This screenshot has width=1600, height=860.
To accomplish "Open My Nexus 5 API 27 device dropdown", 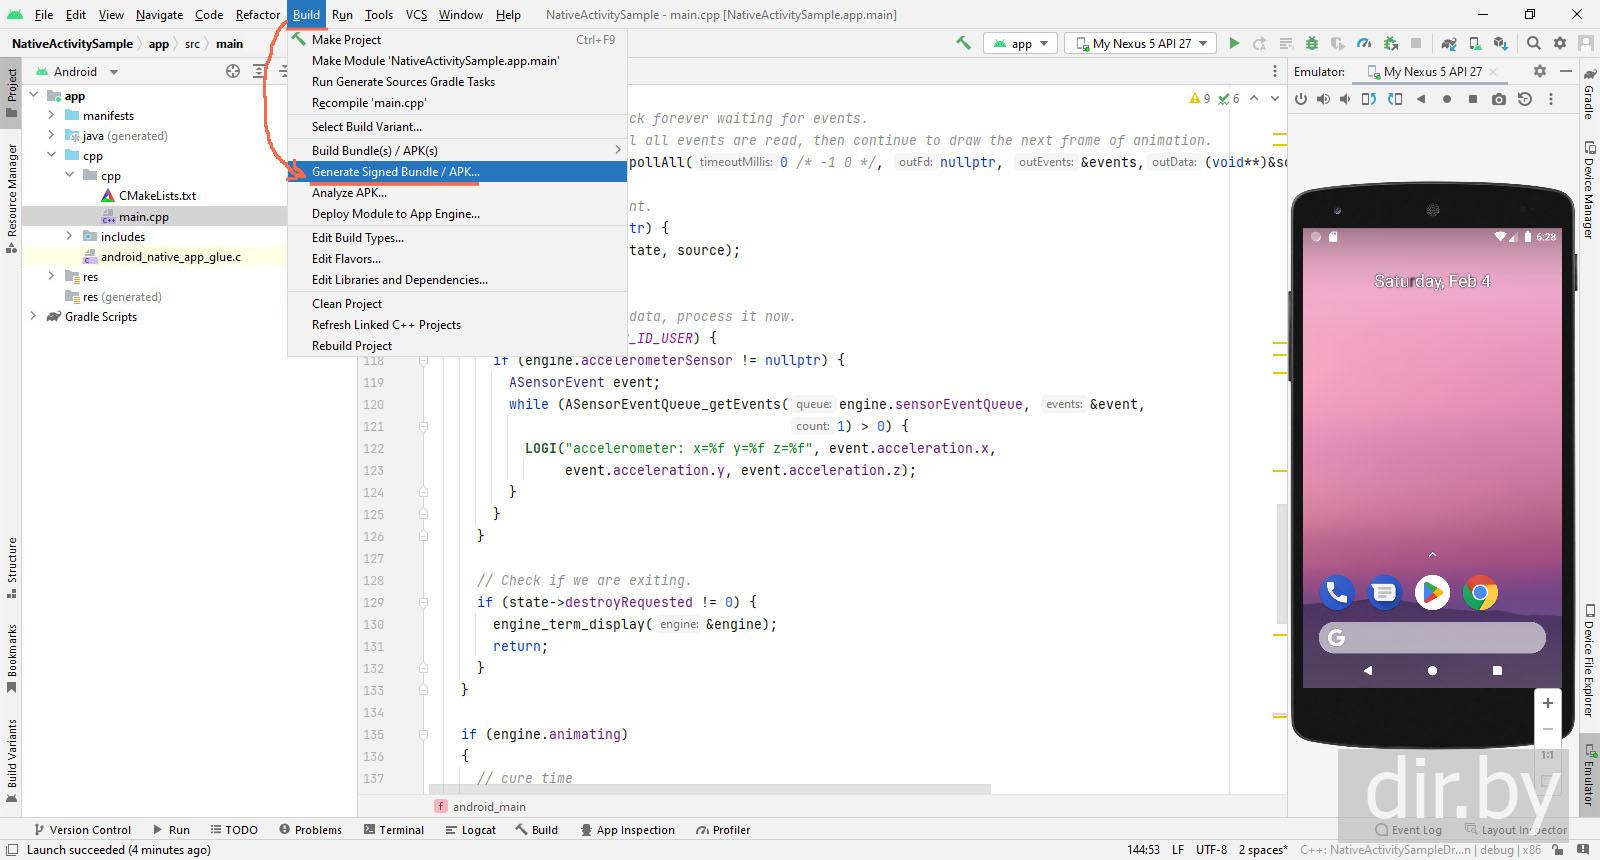I will 1141,43.
